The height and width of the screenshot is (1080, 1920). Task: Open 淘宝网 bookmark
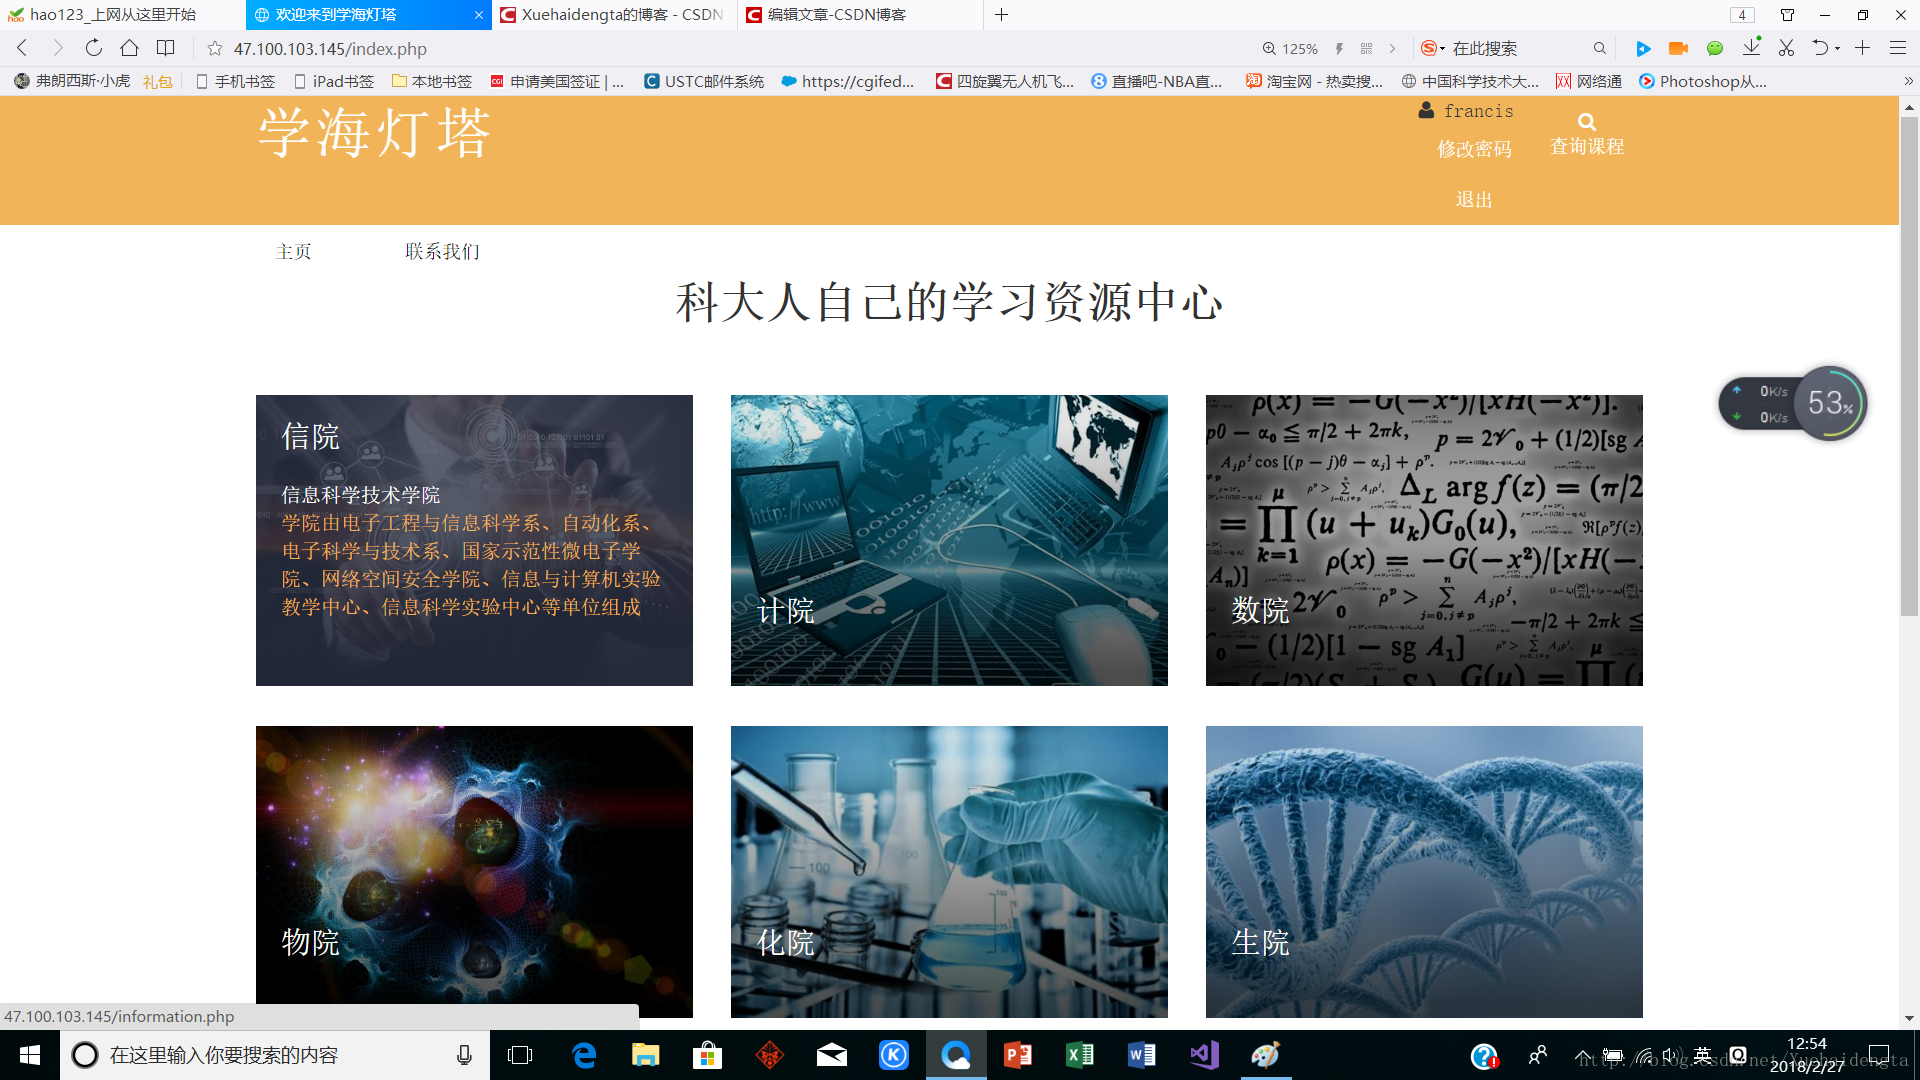[1314, 81]
